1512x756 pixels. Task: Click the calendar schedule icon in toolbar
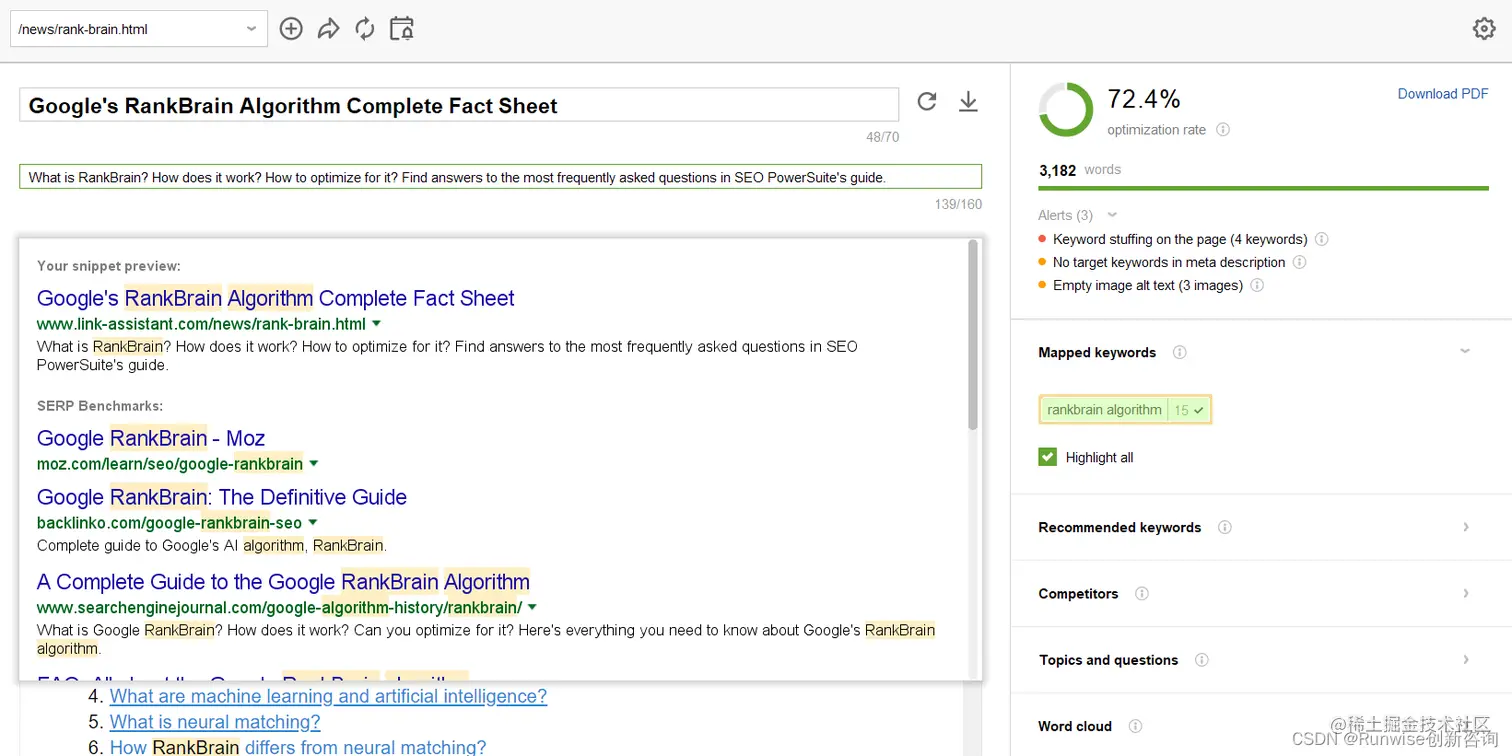(401, 29)
